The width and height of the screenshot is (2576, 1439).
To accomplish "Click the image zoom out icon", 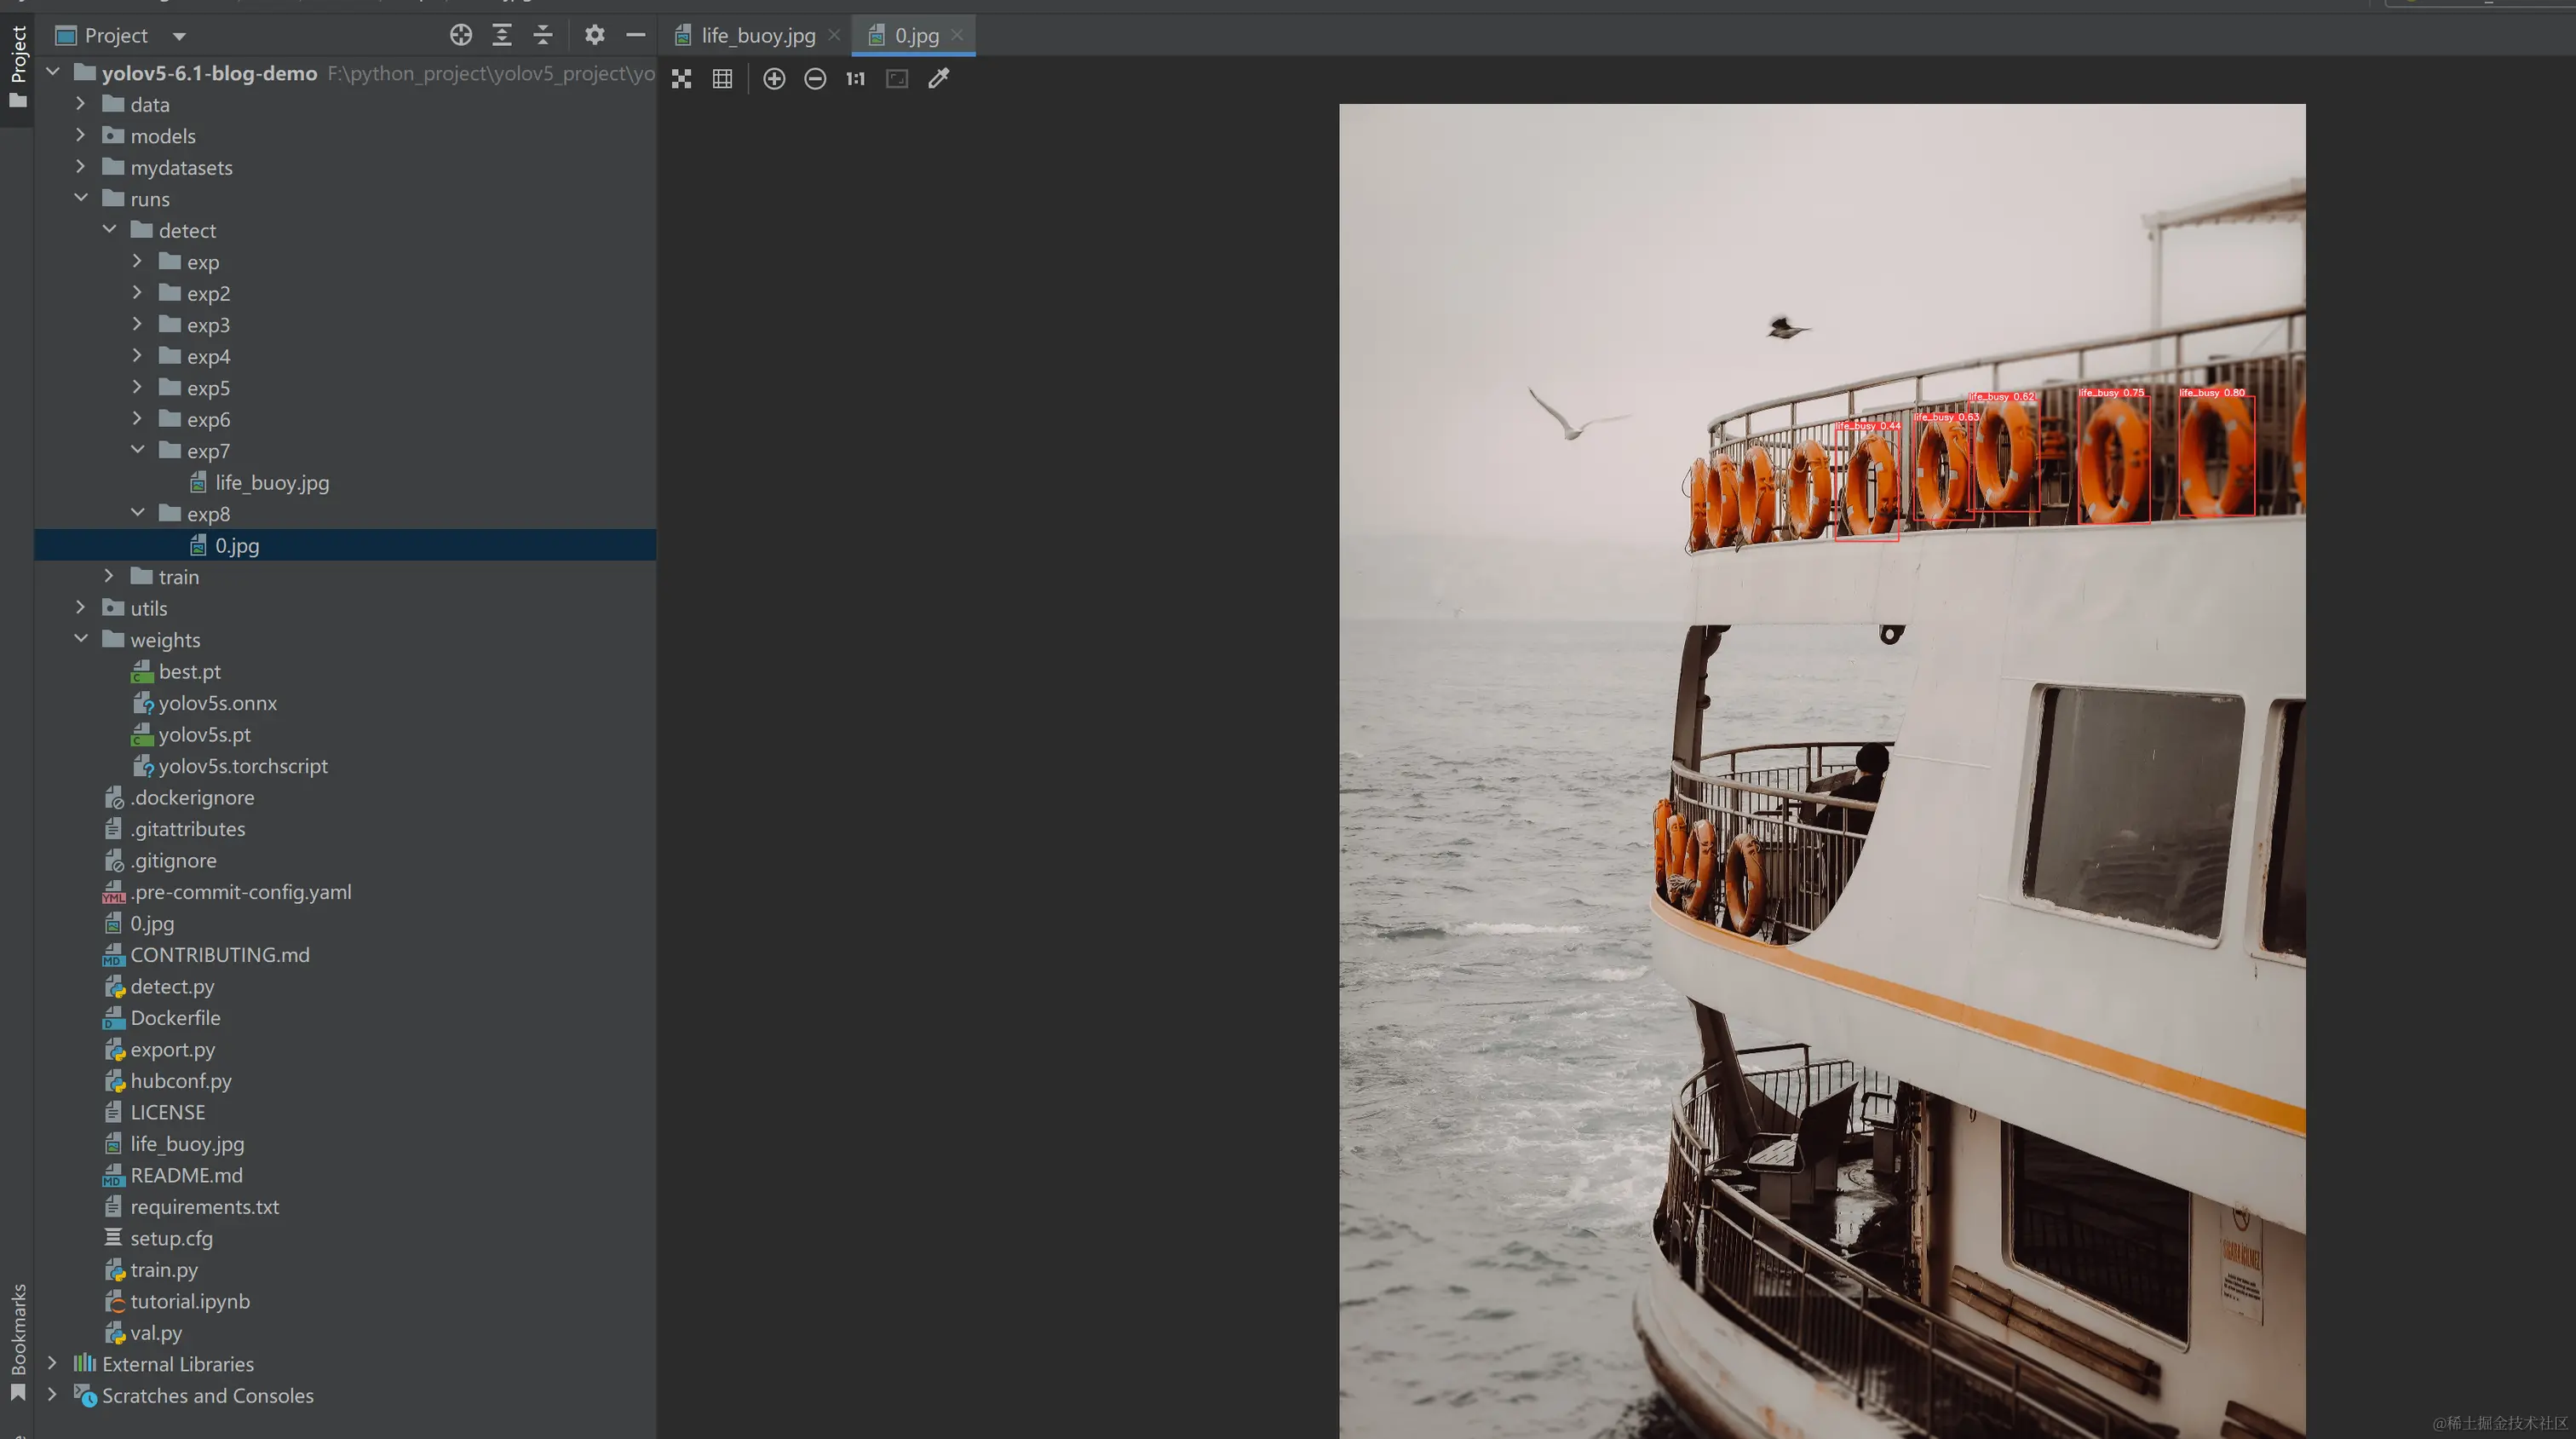I will [815, 79].
